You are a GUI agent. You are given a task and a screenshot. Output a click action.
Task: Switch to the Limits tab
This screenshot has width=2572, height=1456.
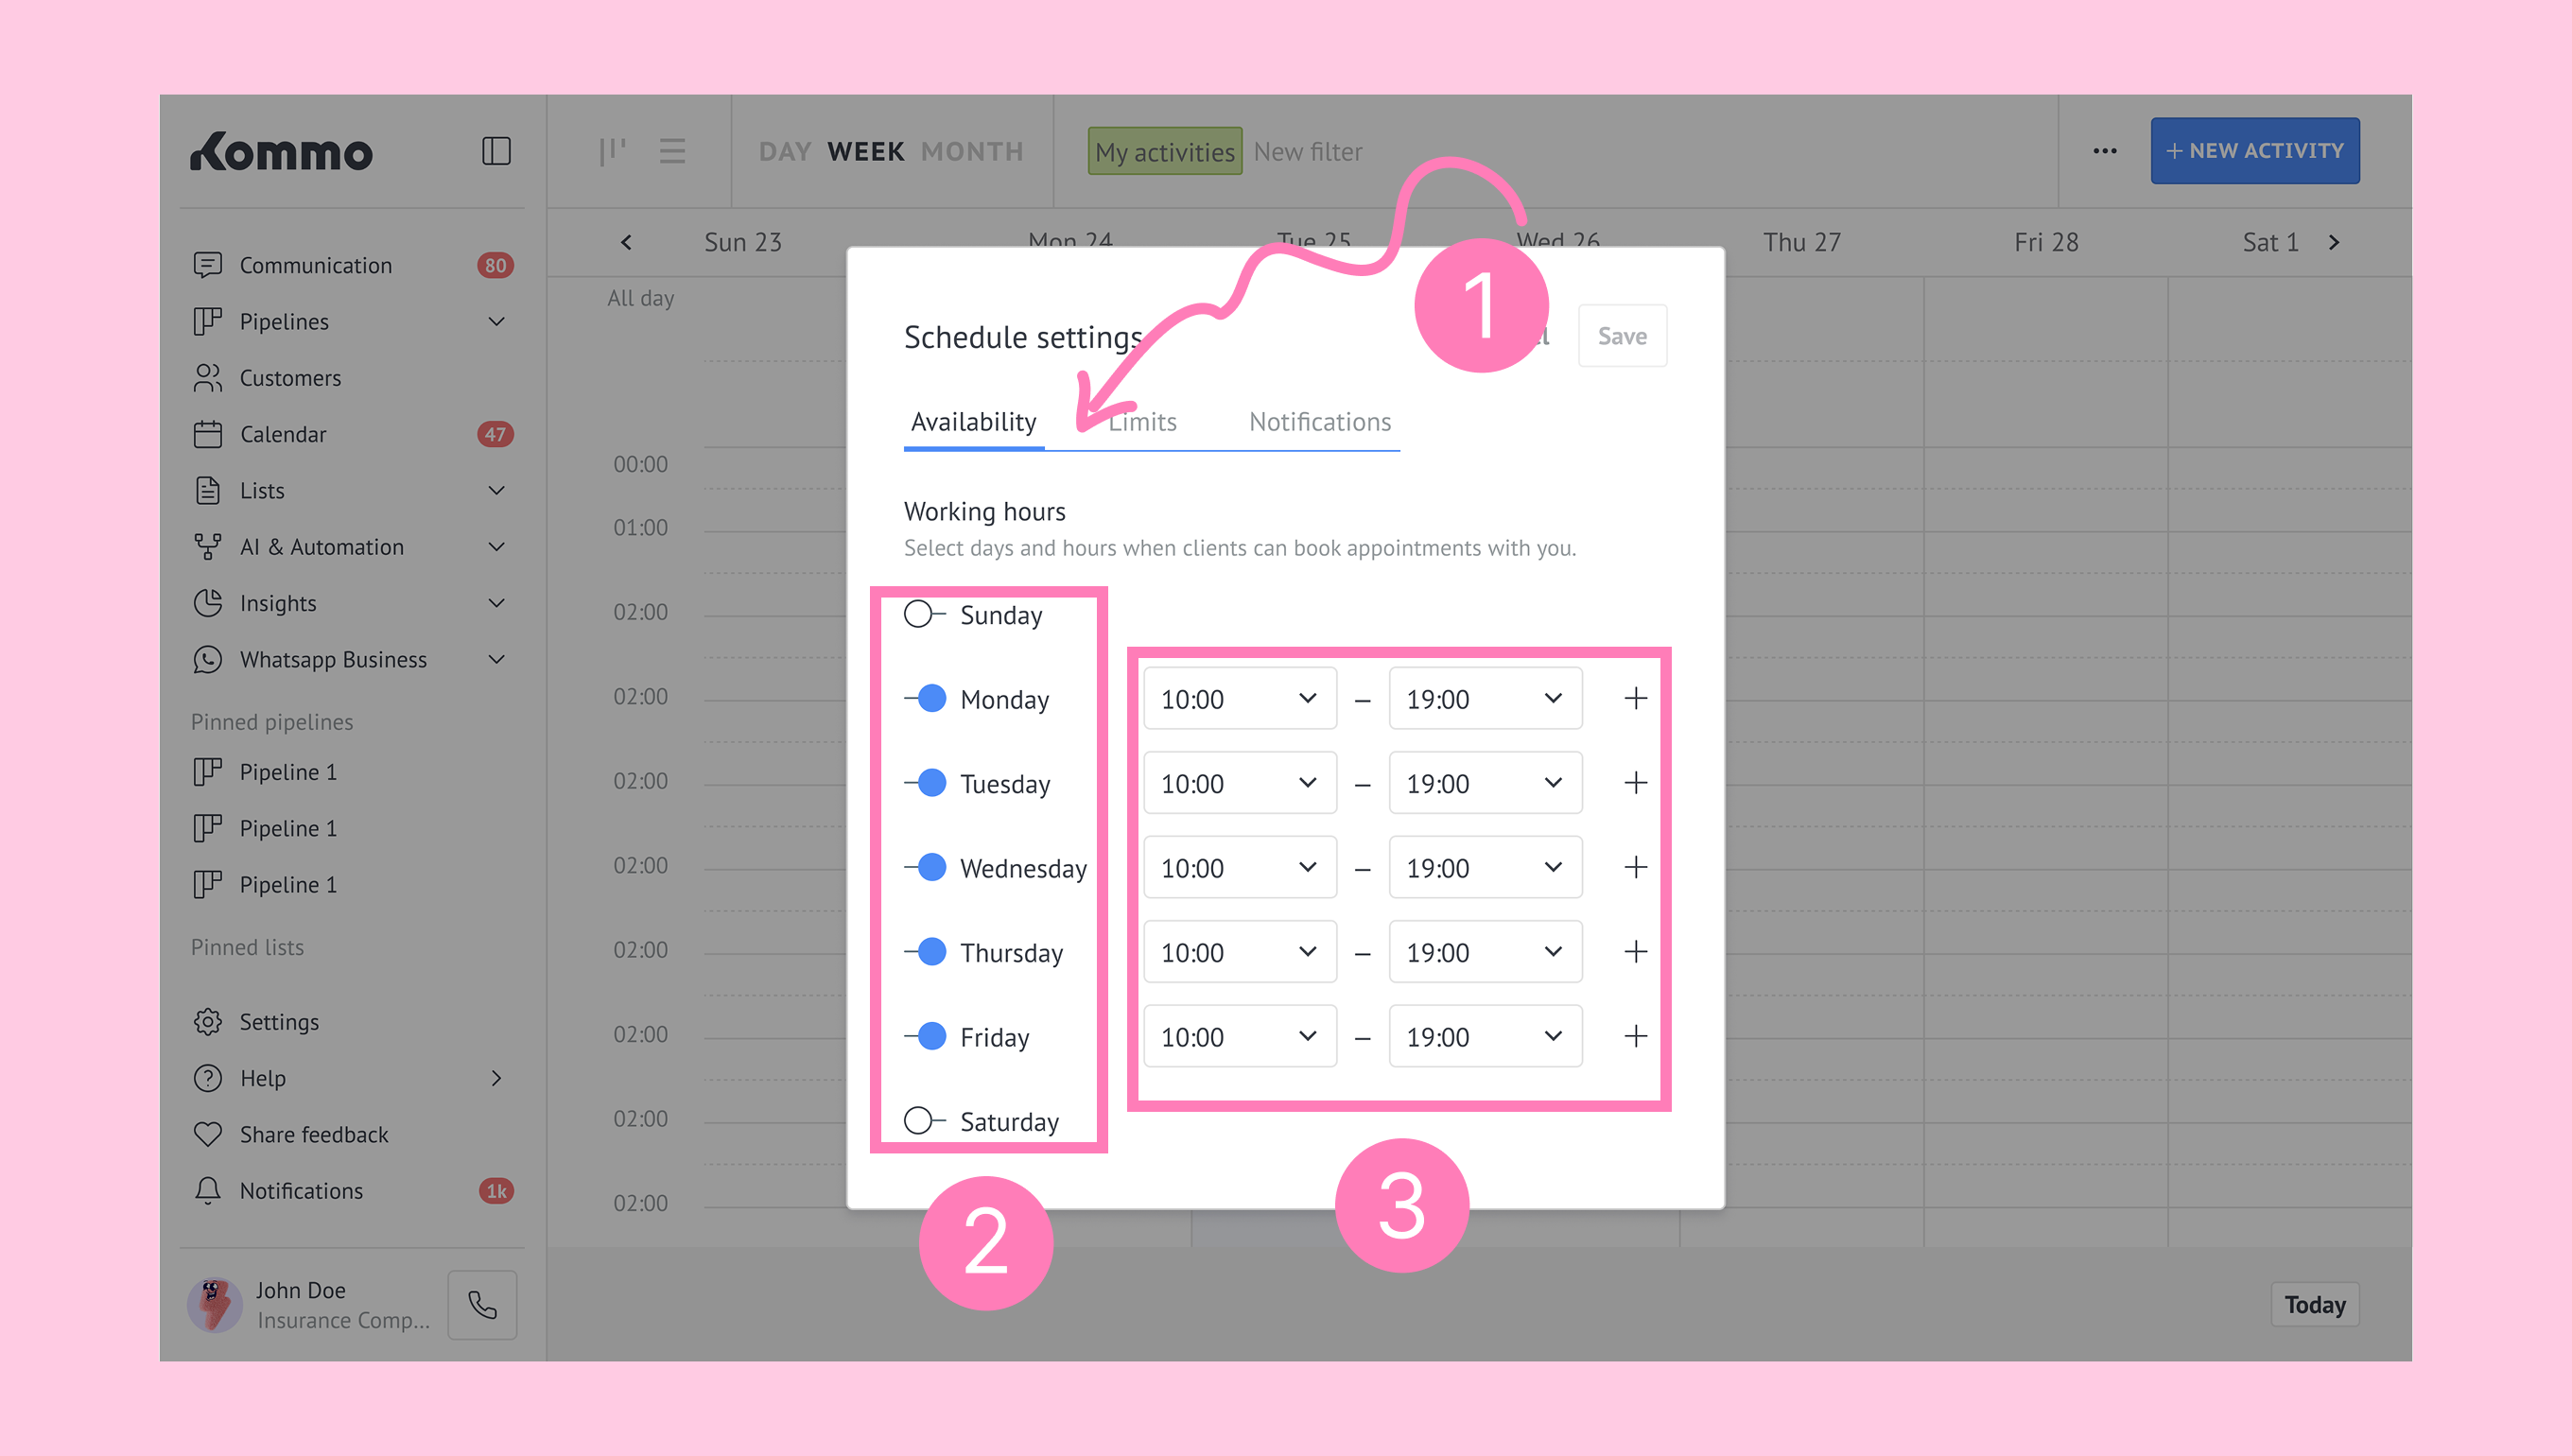click(1143, 422)
